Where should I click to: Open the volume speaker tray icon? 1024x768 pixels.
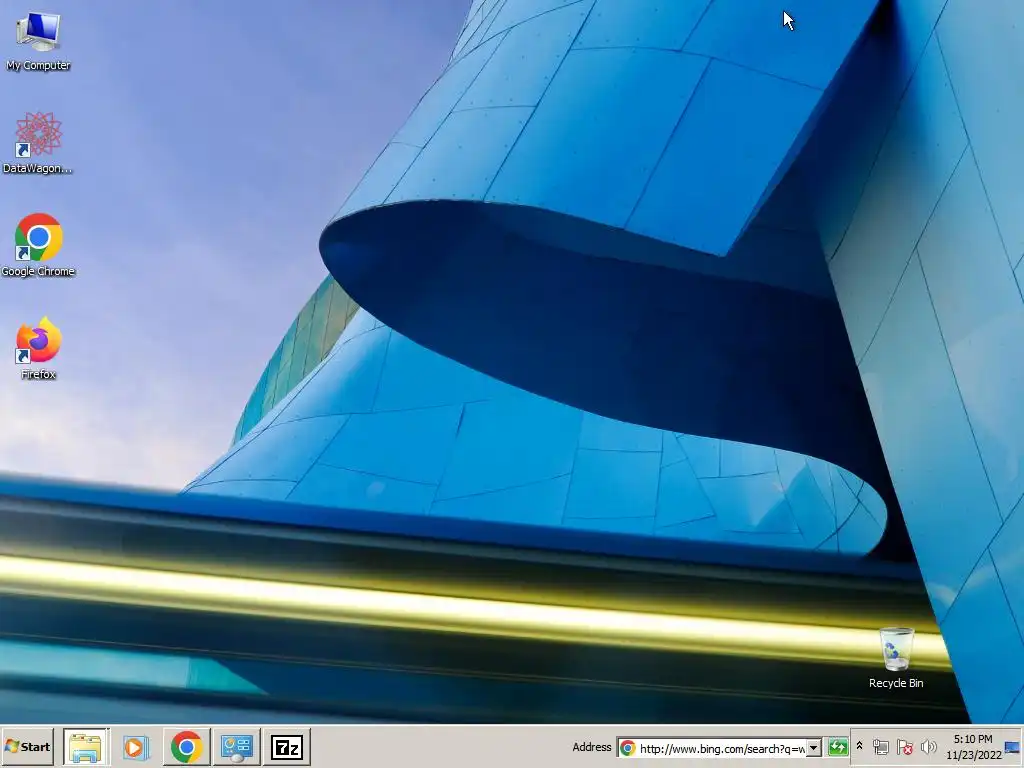(928, 747)
